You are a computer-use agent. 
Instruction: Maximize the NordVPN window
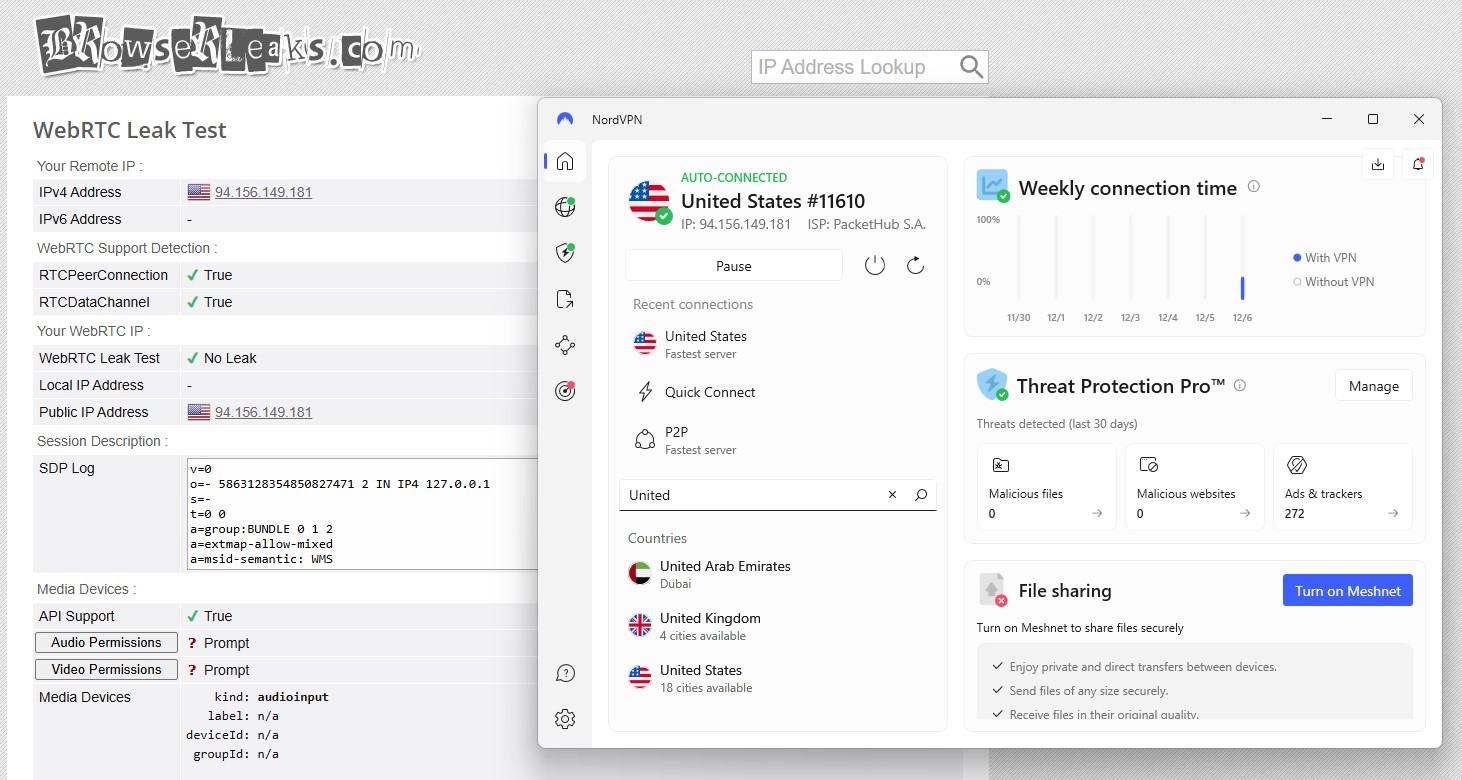click(1373, 119)
